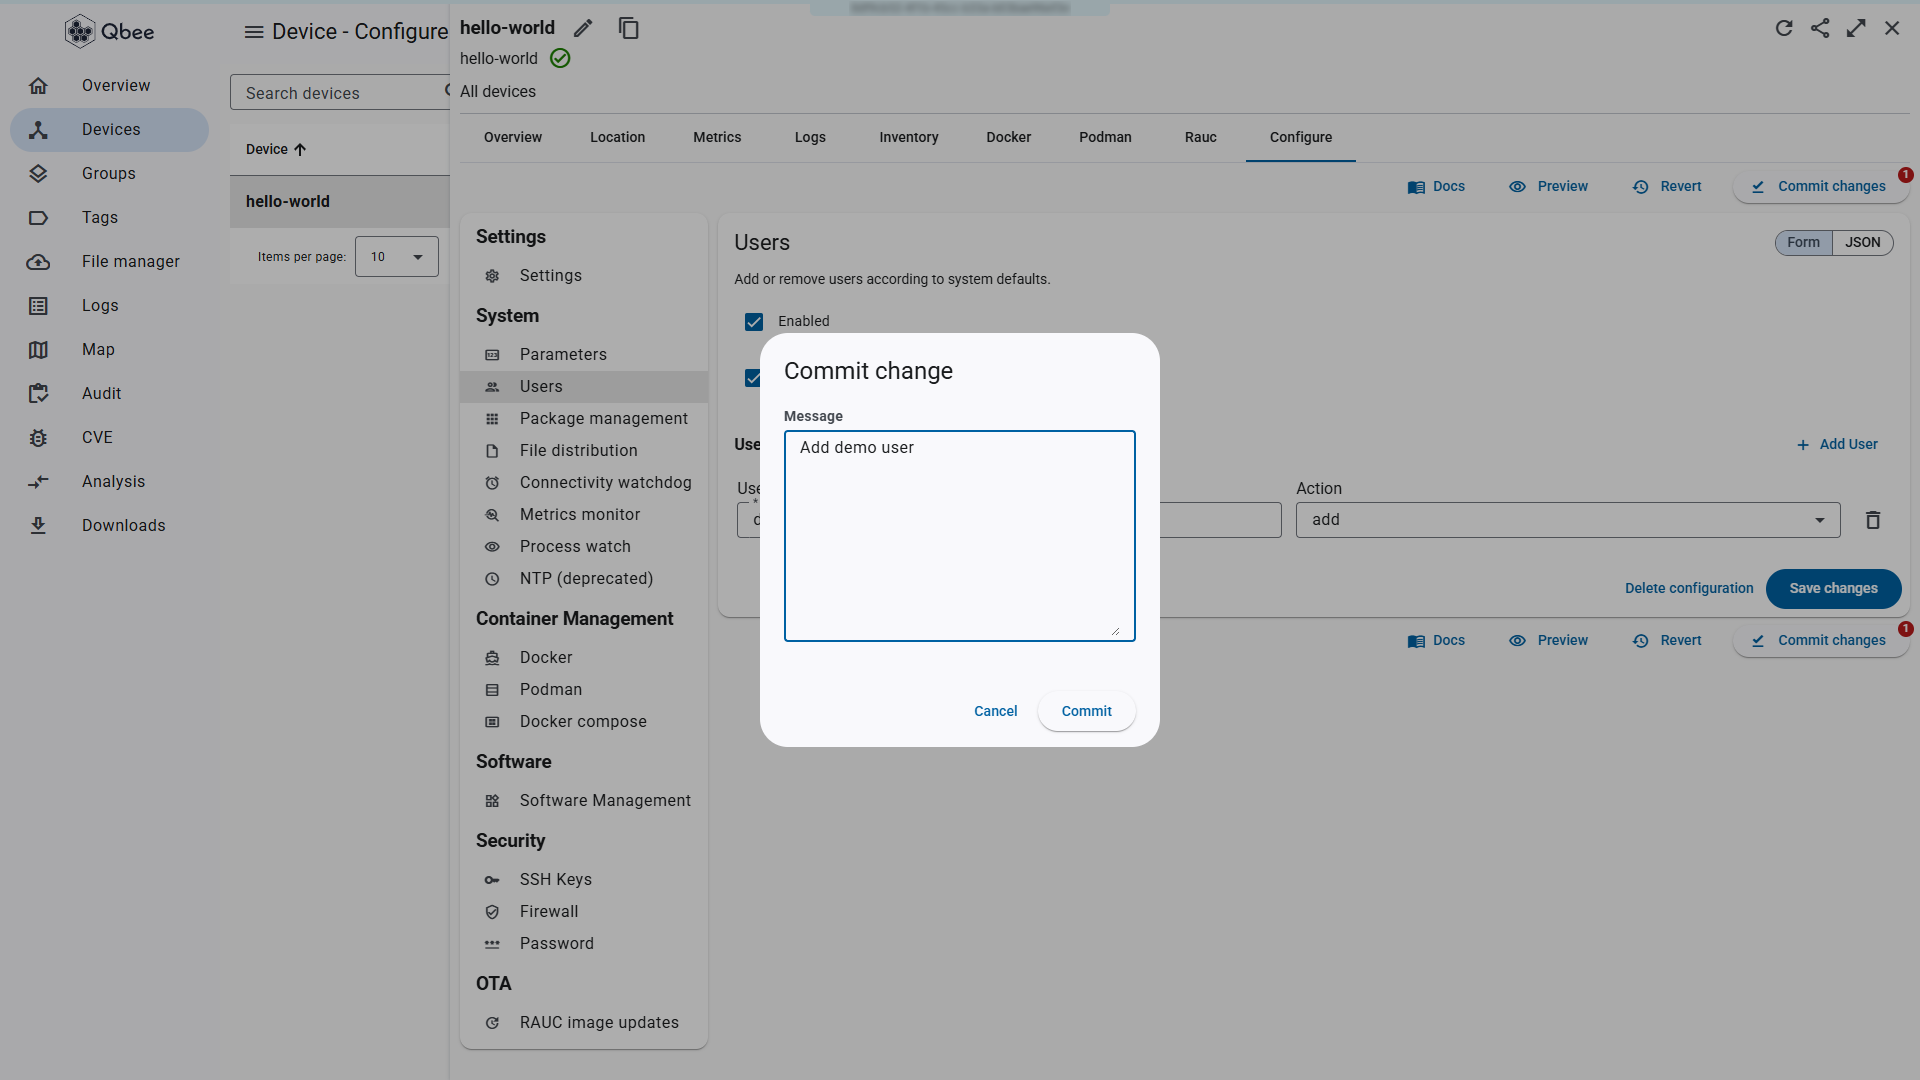Open Docker compose configuration item
The width and height of the screenshot is (1920, 1080).
tap(584, 722)
